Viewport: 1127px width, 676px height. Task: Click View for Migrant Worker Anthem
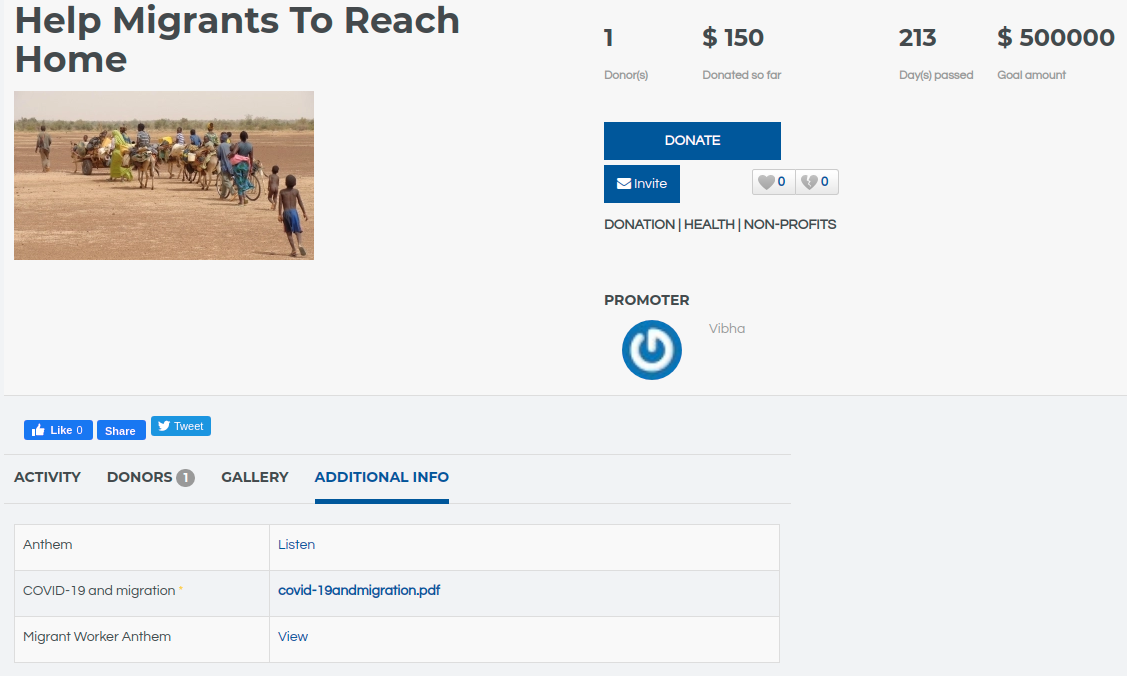tap(293, 636)
